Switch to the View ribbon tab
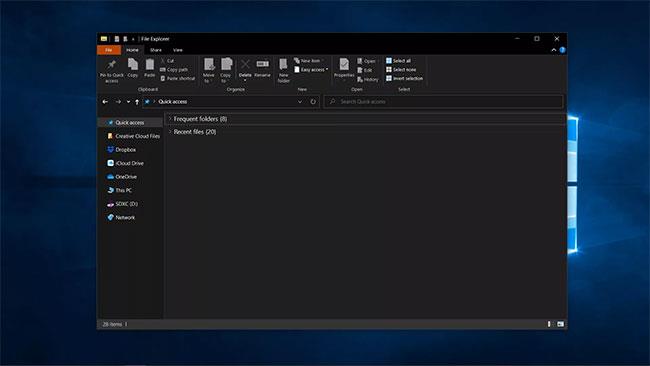The width and height of the screenshot is (650, 366). pyautogui.click(x=178, y=50)
